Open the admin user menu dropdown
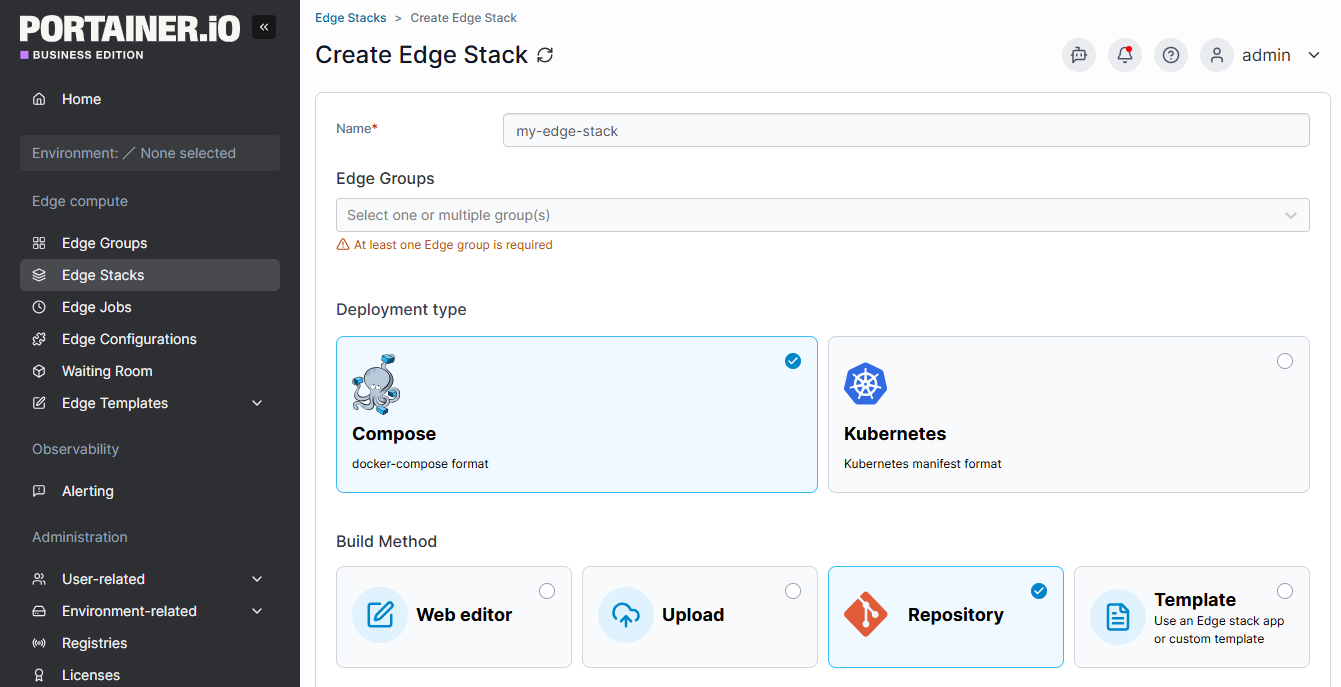 coord(1314,56)
